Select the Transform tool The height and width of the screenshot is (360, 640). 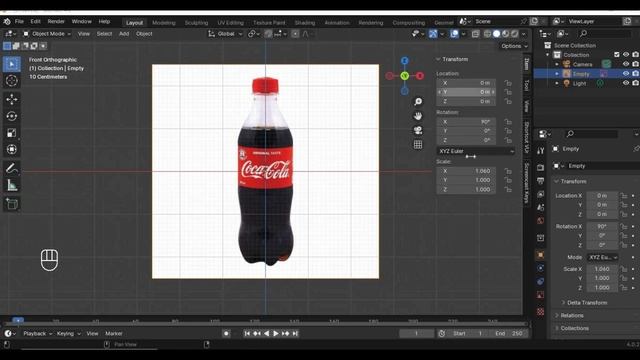(12, 149)
